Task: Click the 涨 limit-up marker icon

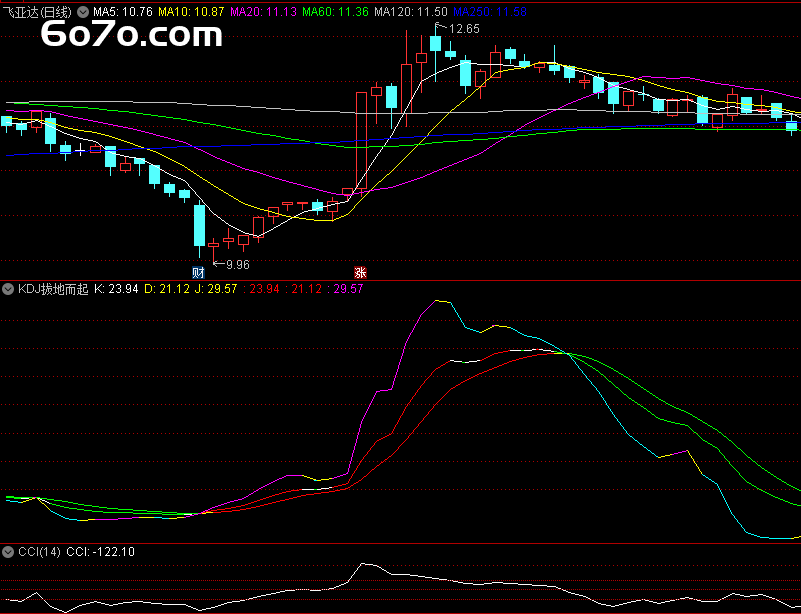Action: [361, 272]
